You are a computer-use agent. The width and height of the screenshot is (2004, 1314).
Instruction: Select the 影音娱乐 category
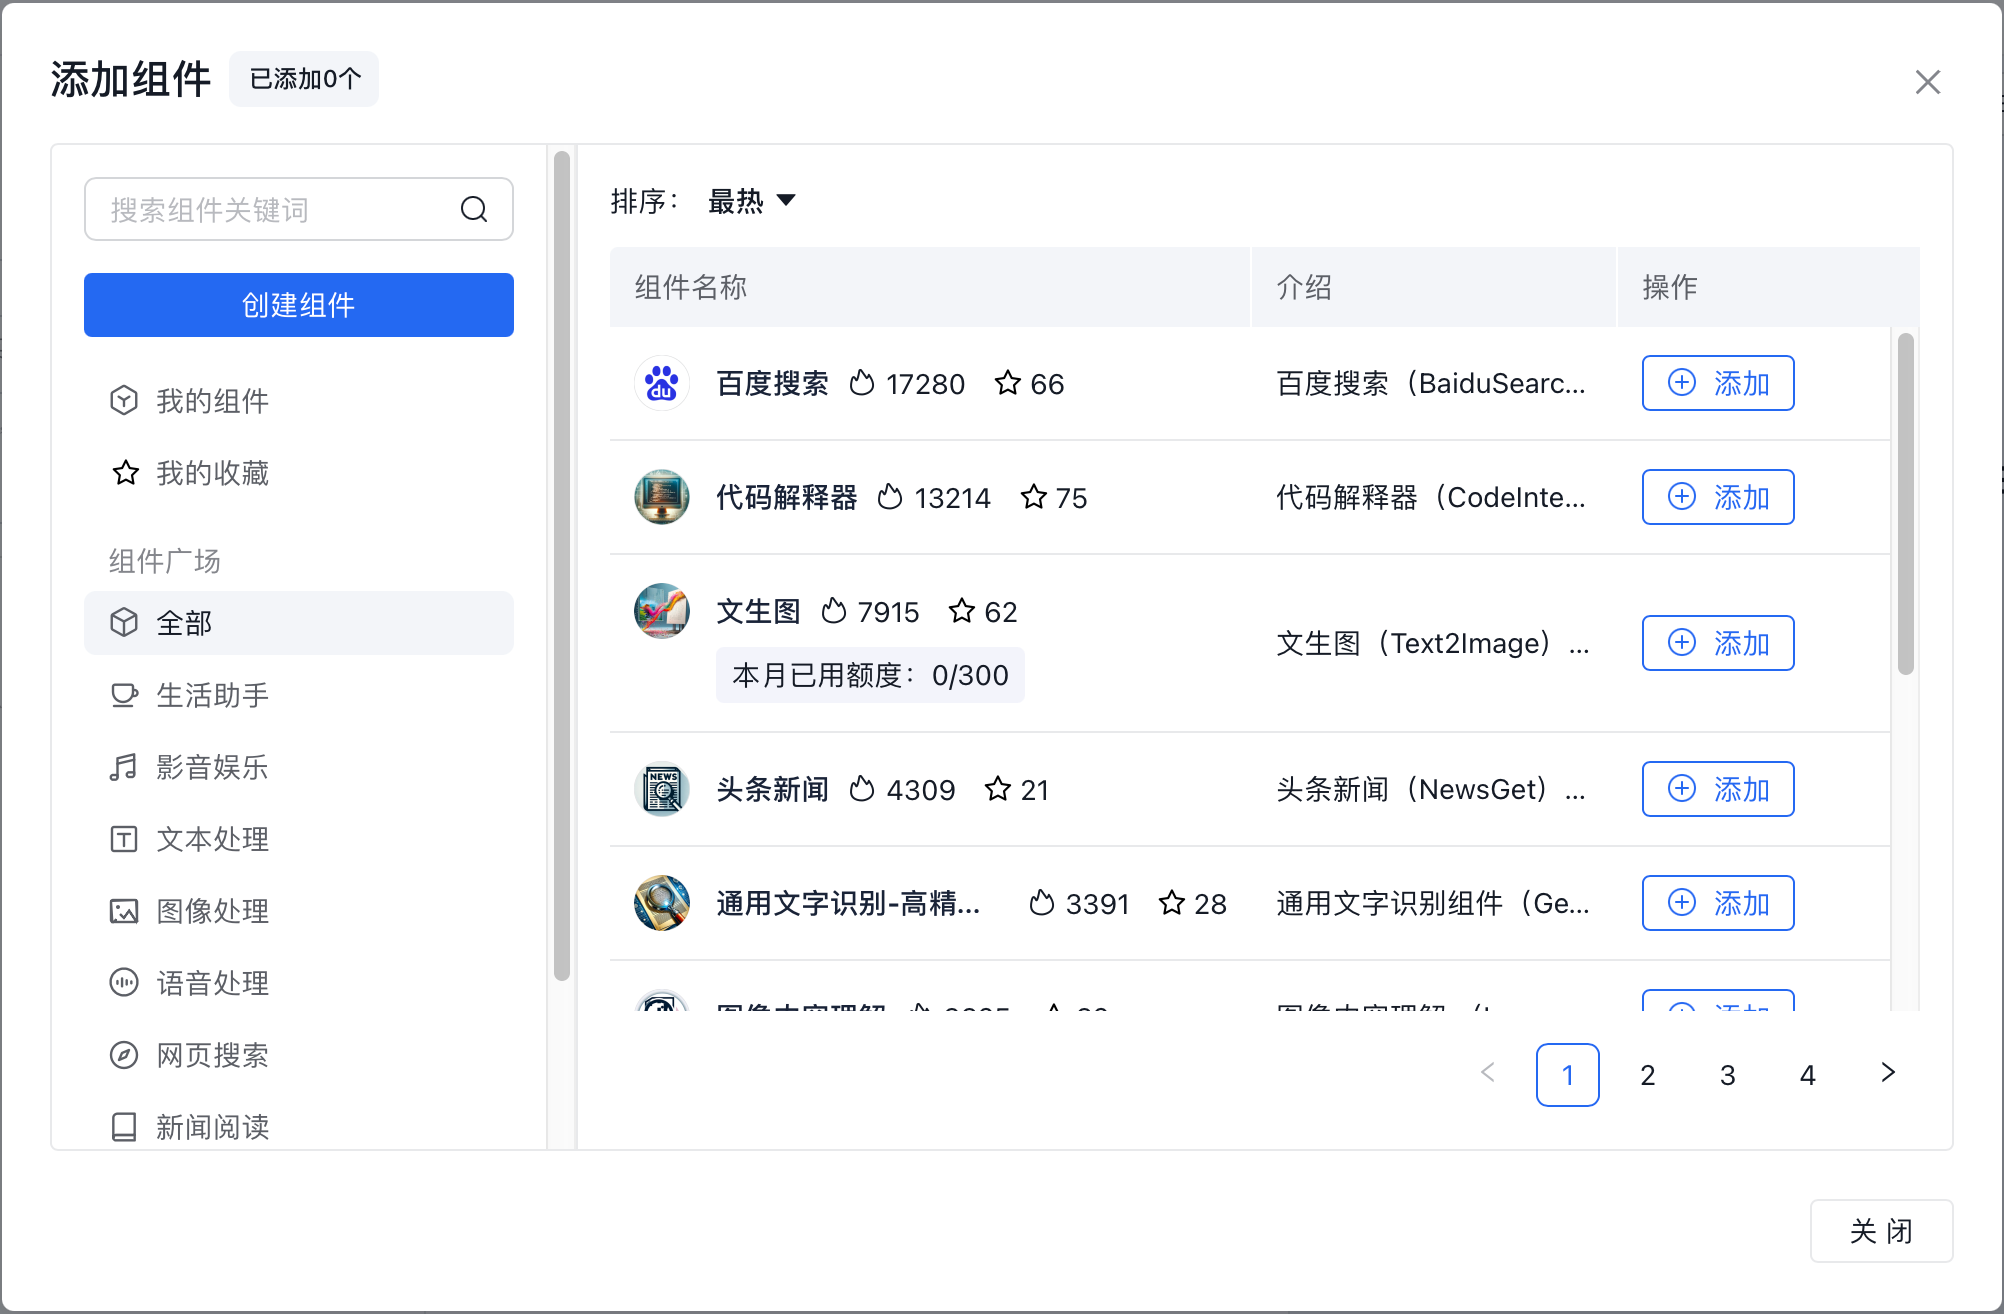pyautogui.click(x=212, y=767)
